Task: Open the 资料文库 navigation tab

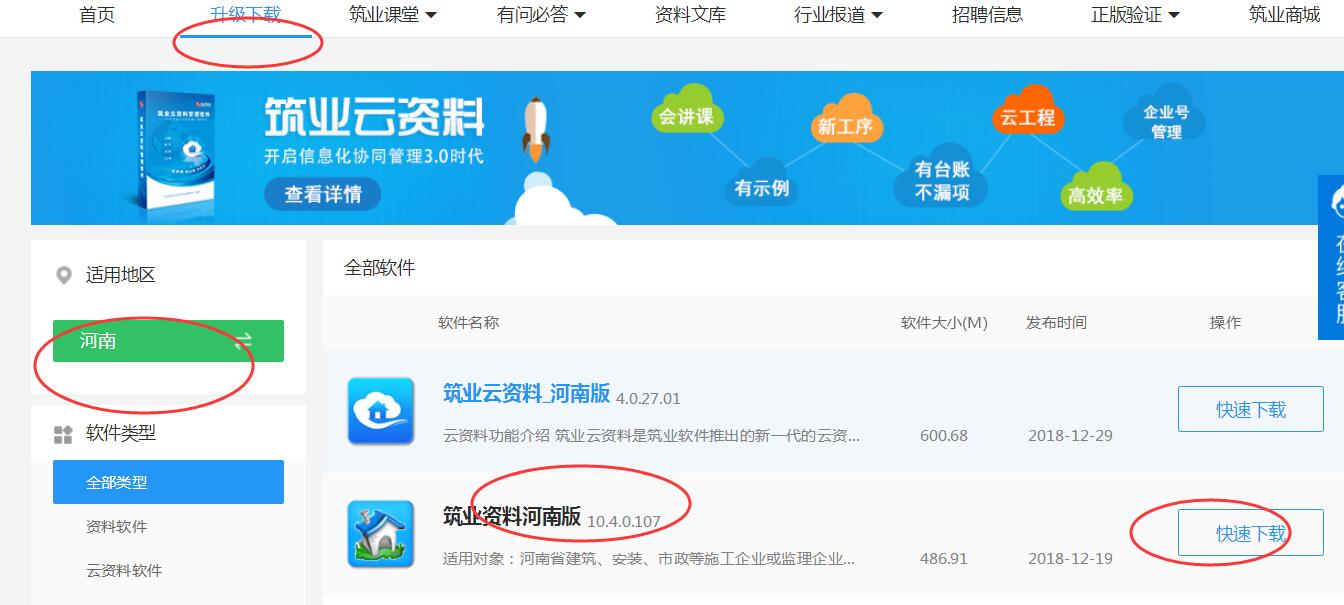Action: coord(690,15)
